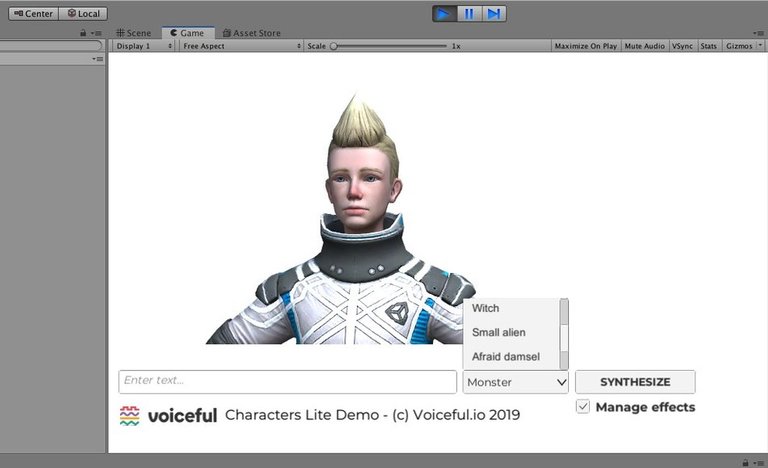Toggle Mute Audio

(645, 46)
